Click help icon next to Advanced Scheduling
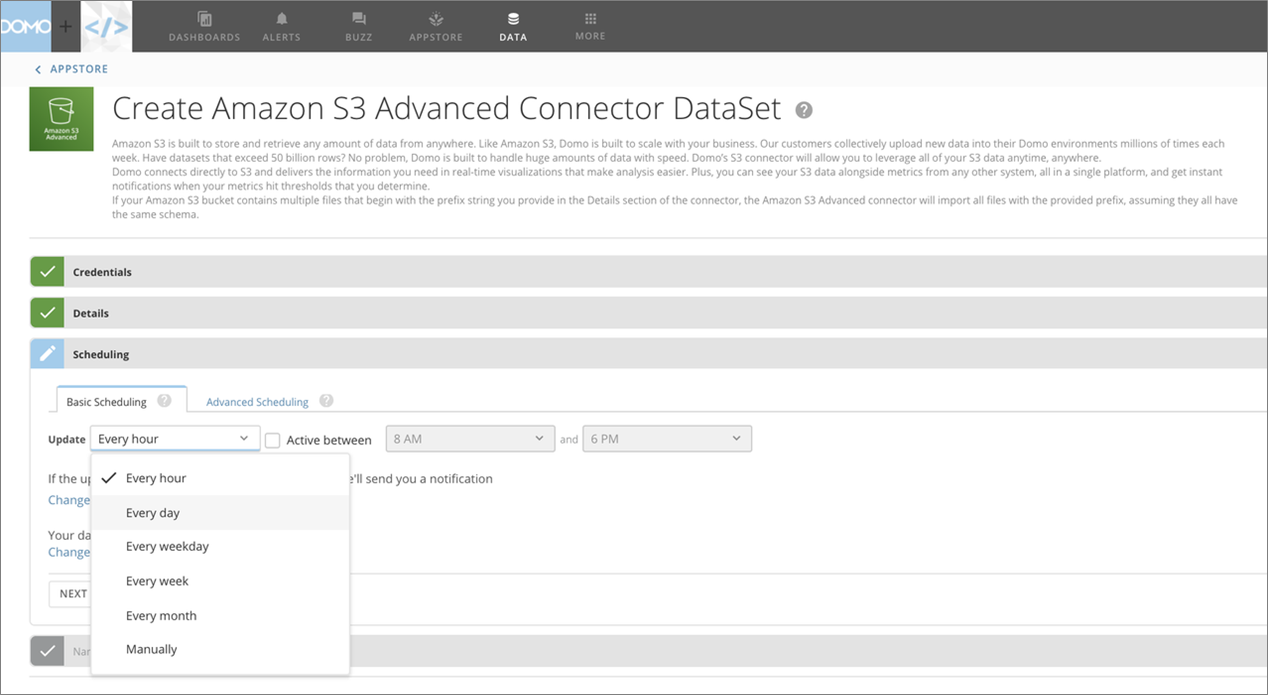 326,401
